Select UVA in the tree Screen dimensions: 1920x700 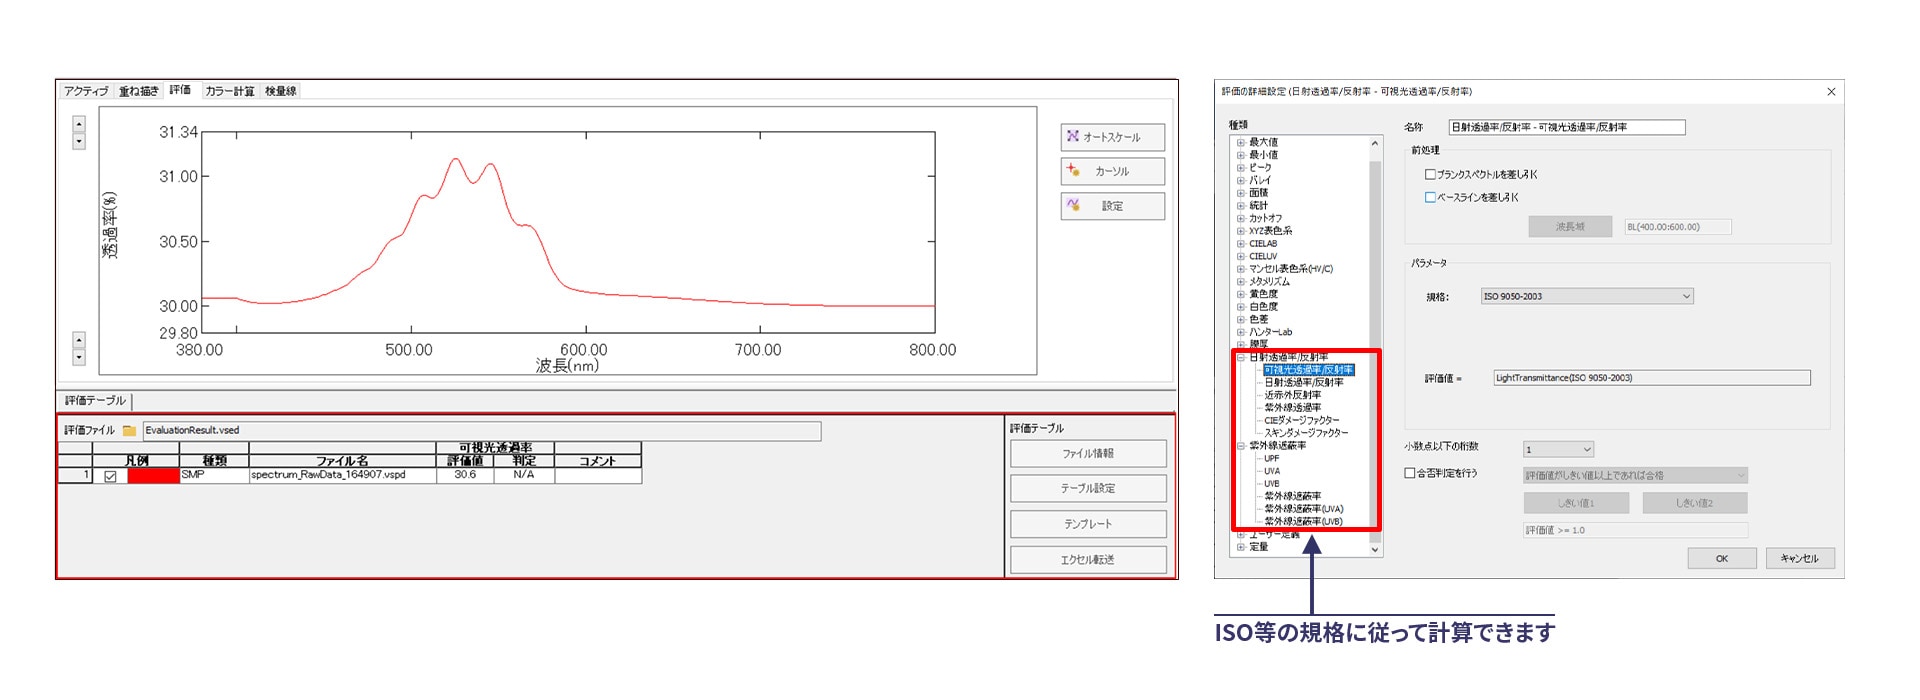click(1272, 471)
